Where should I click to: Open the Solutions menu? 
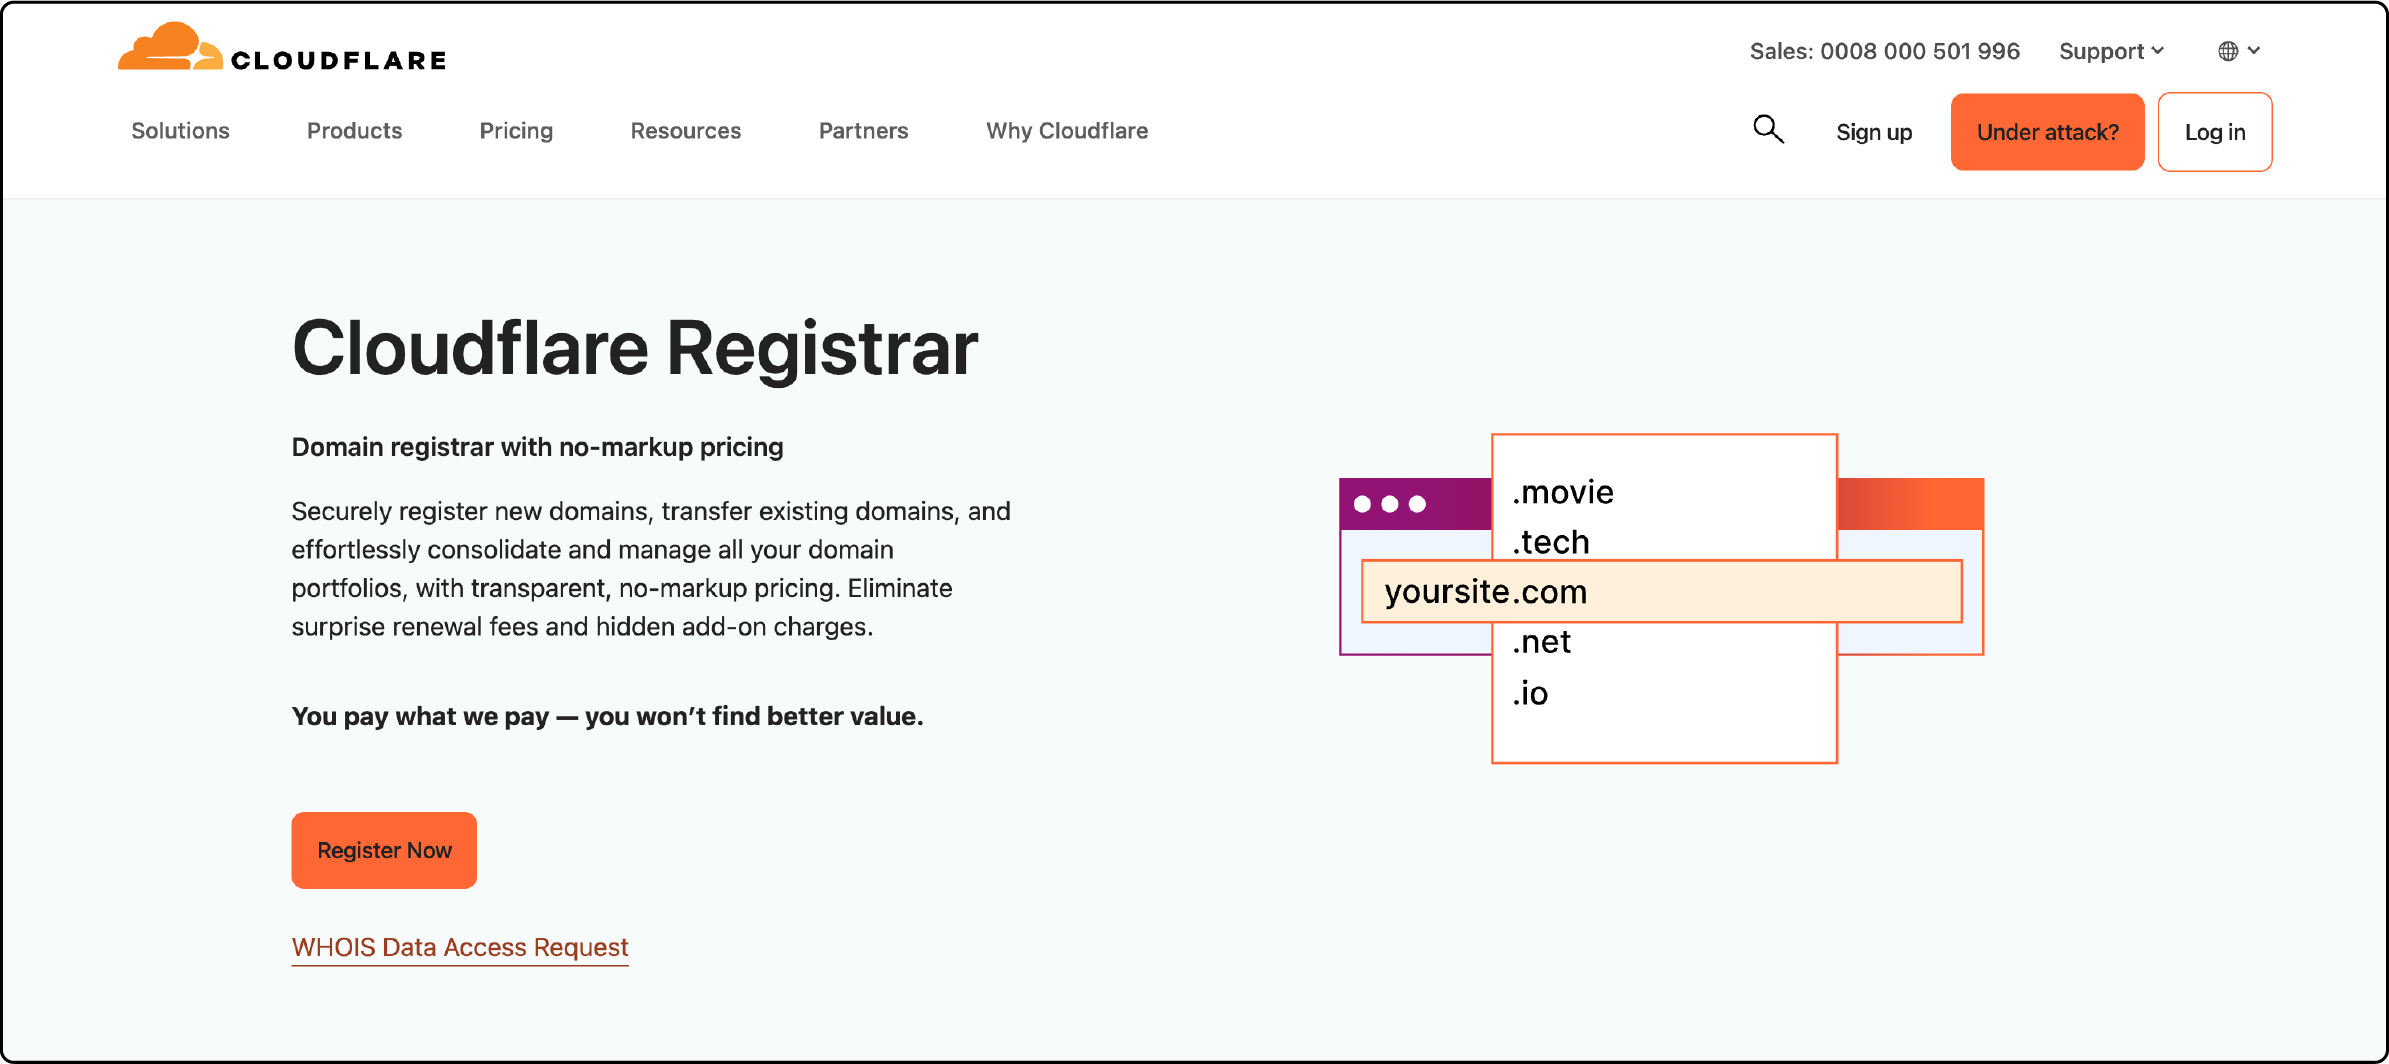click(x=180, y=131)
